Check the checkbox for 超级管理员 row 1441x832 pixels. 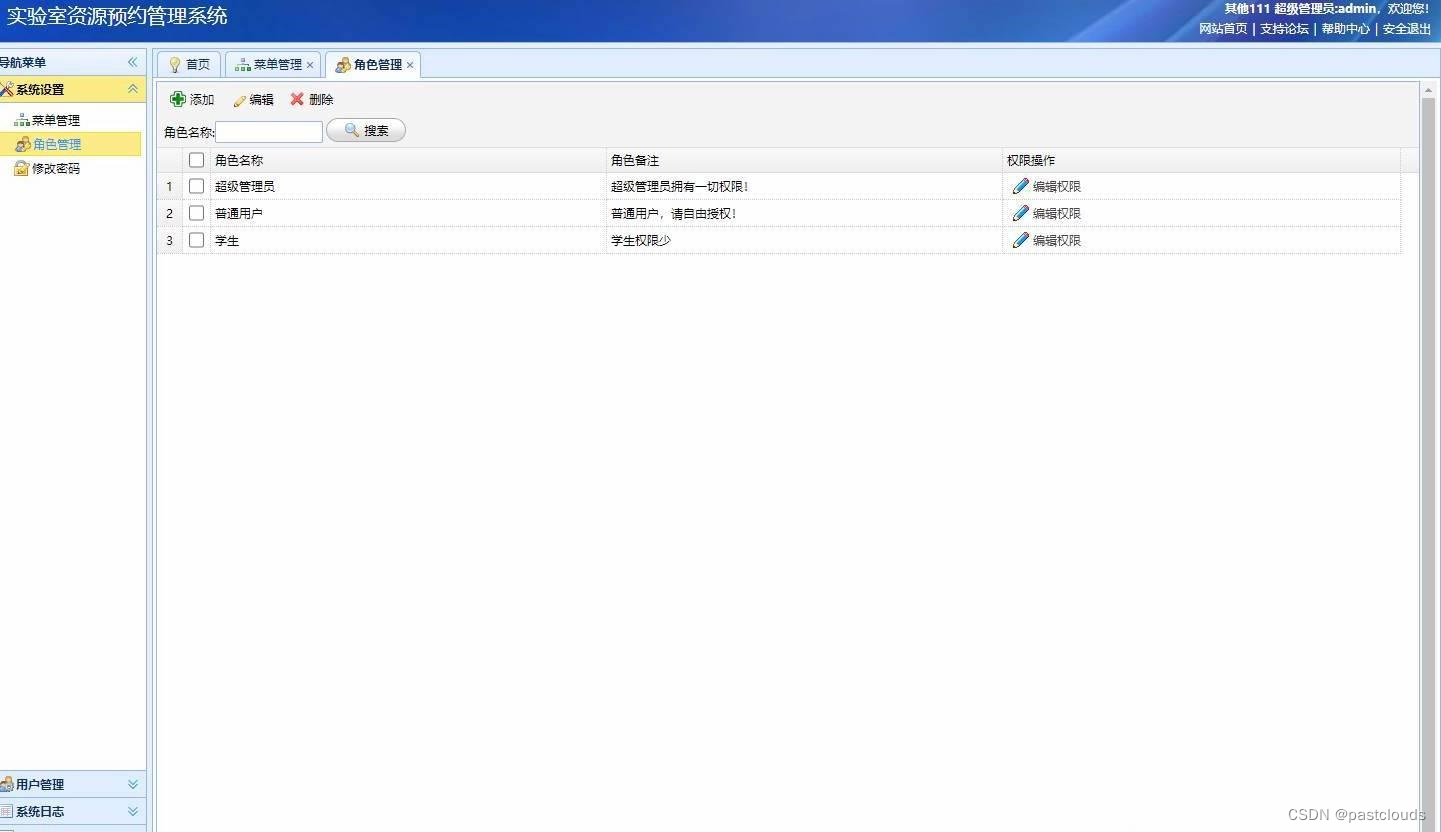[x=196, y=186]
